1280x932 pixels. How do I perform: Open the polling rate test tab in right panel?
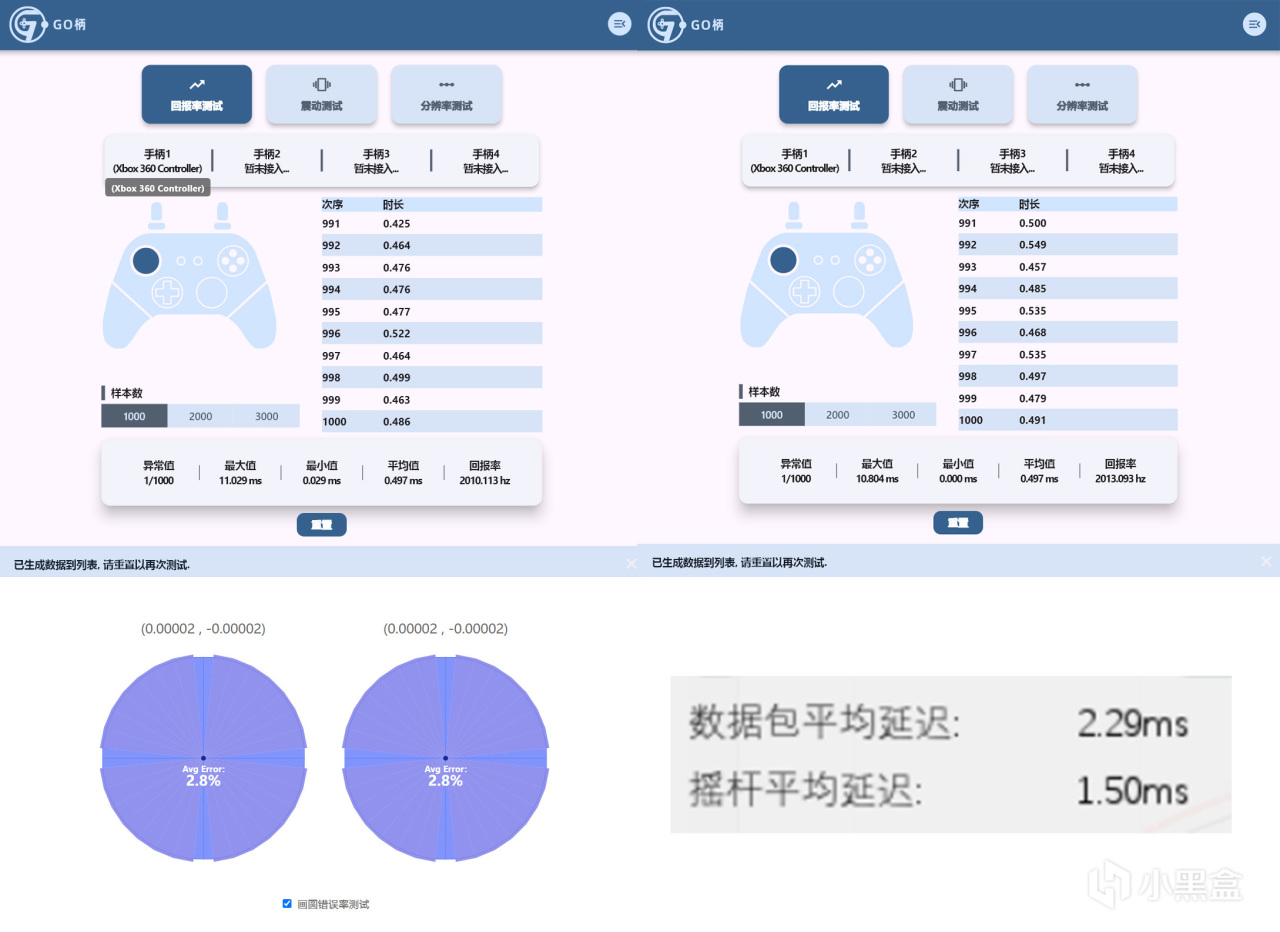coord(833,94)
